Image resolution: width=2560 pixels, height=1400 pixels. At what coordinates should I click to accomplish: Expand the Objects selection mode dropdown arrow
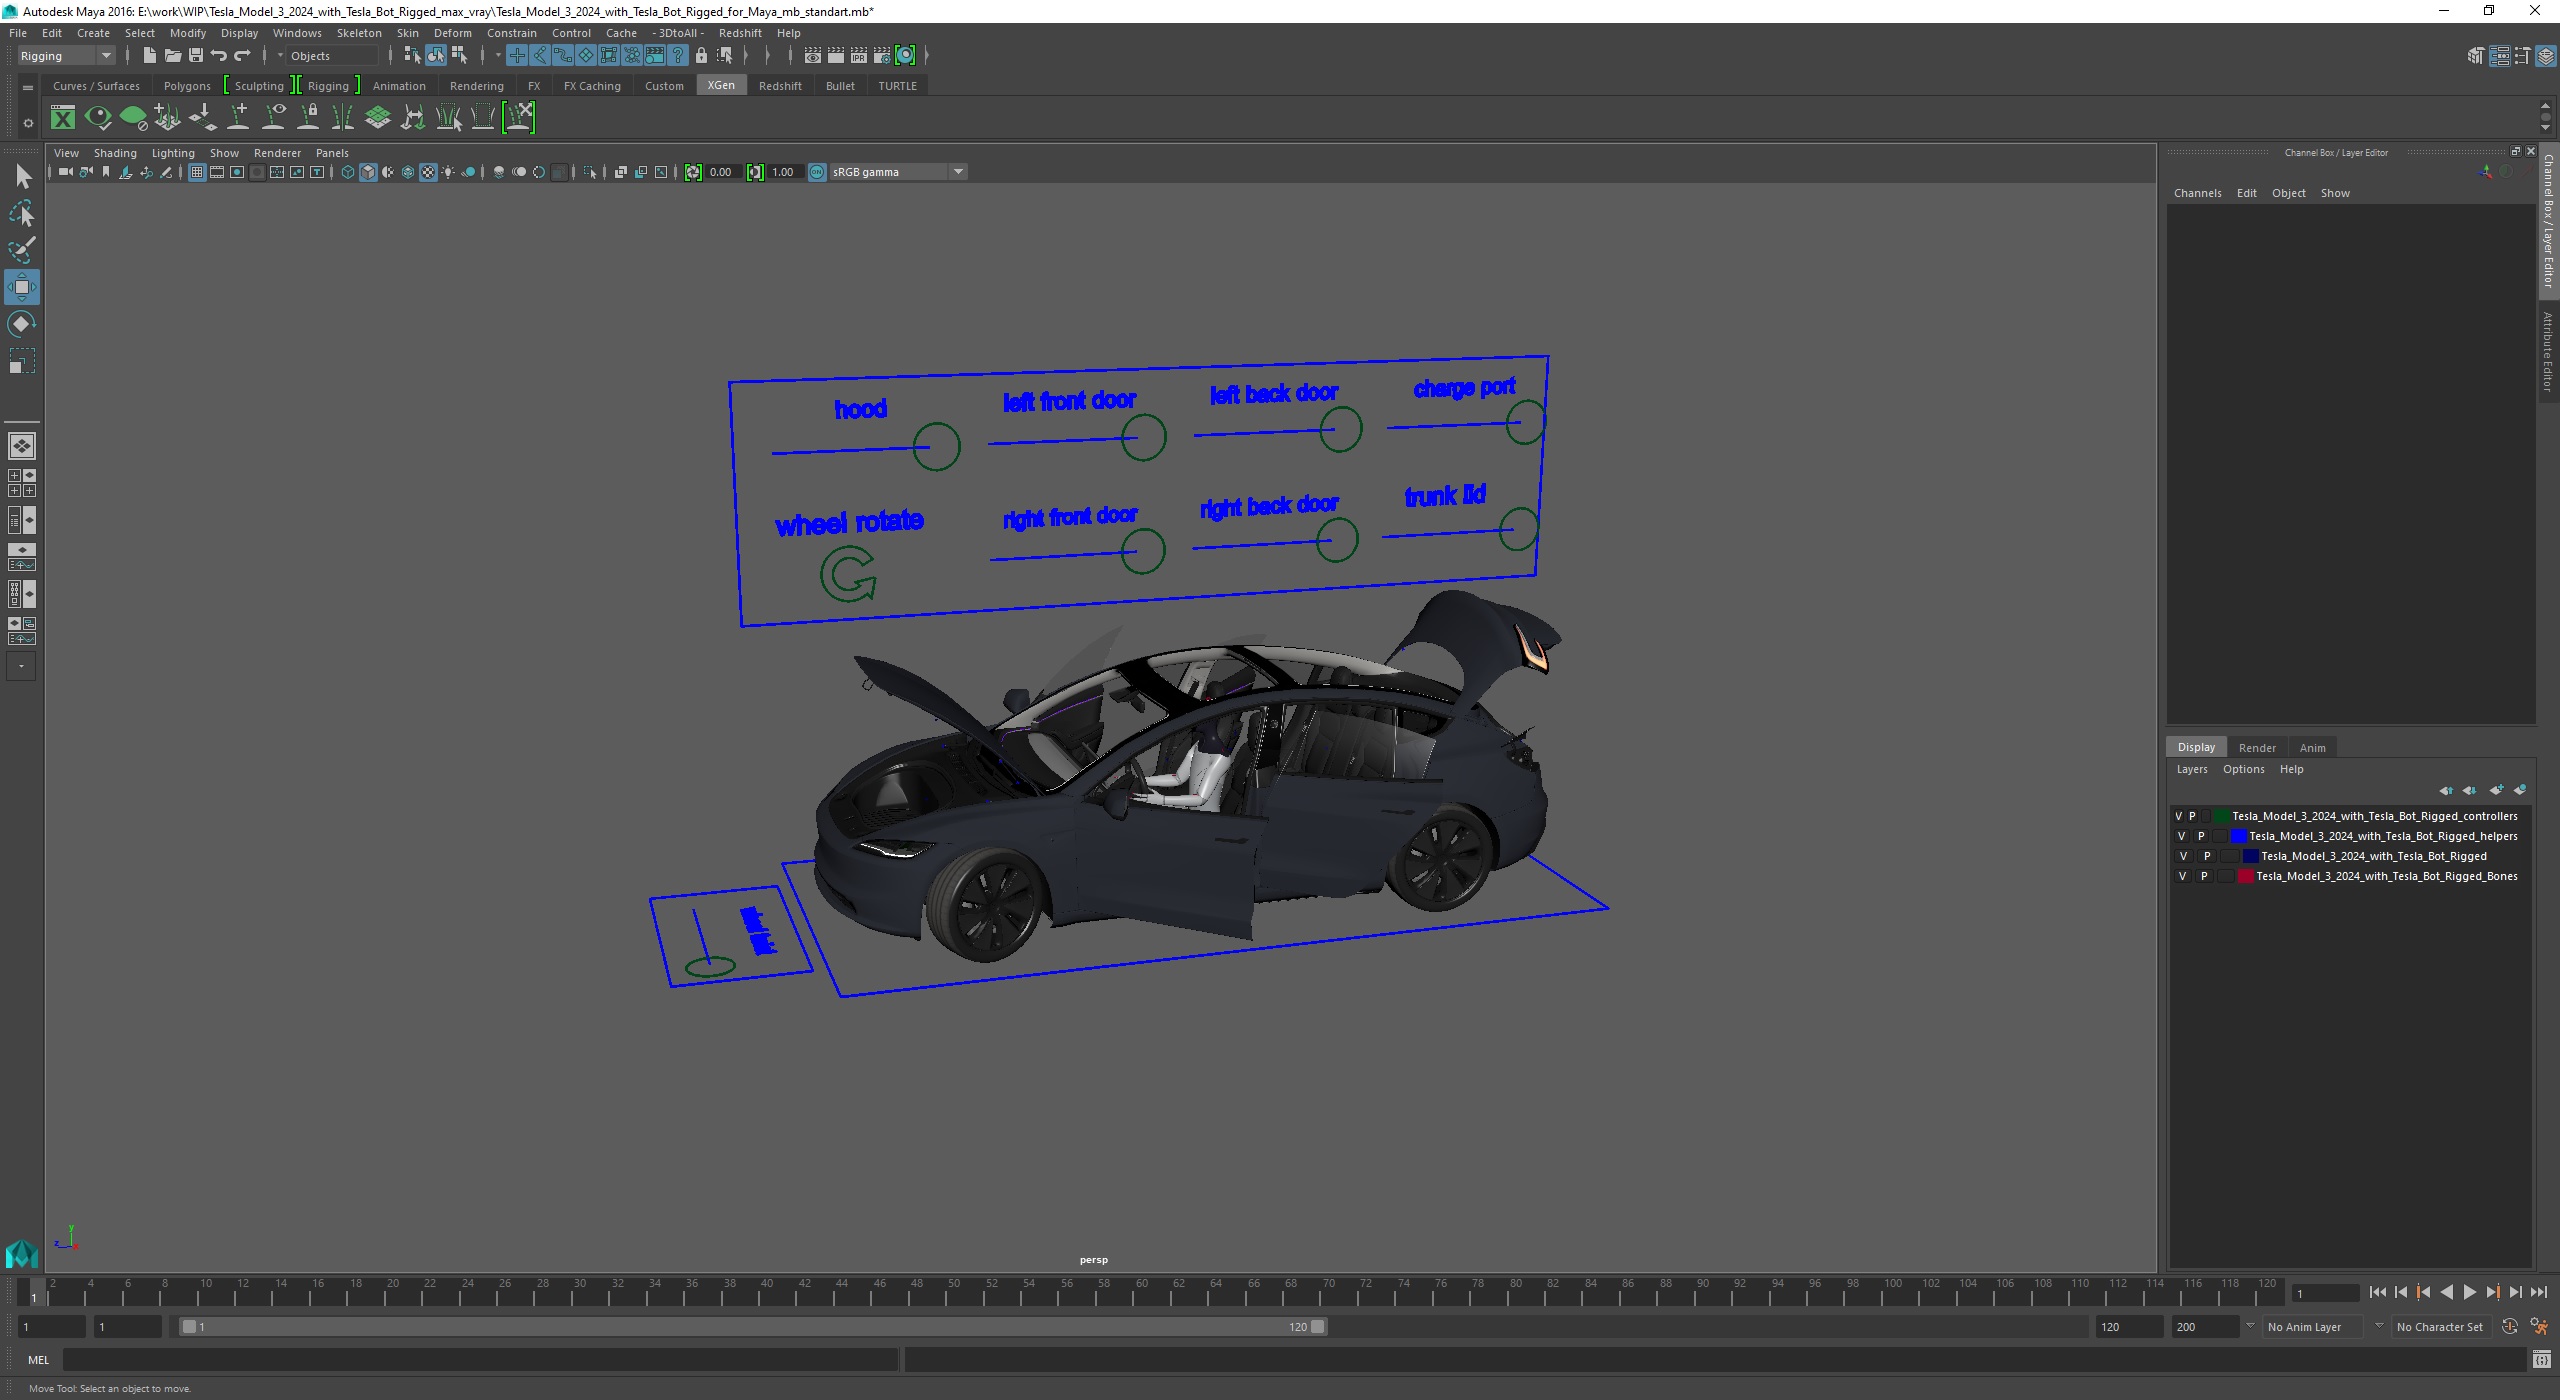[280, 56]
